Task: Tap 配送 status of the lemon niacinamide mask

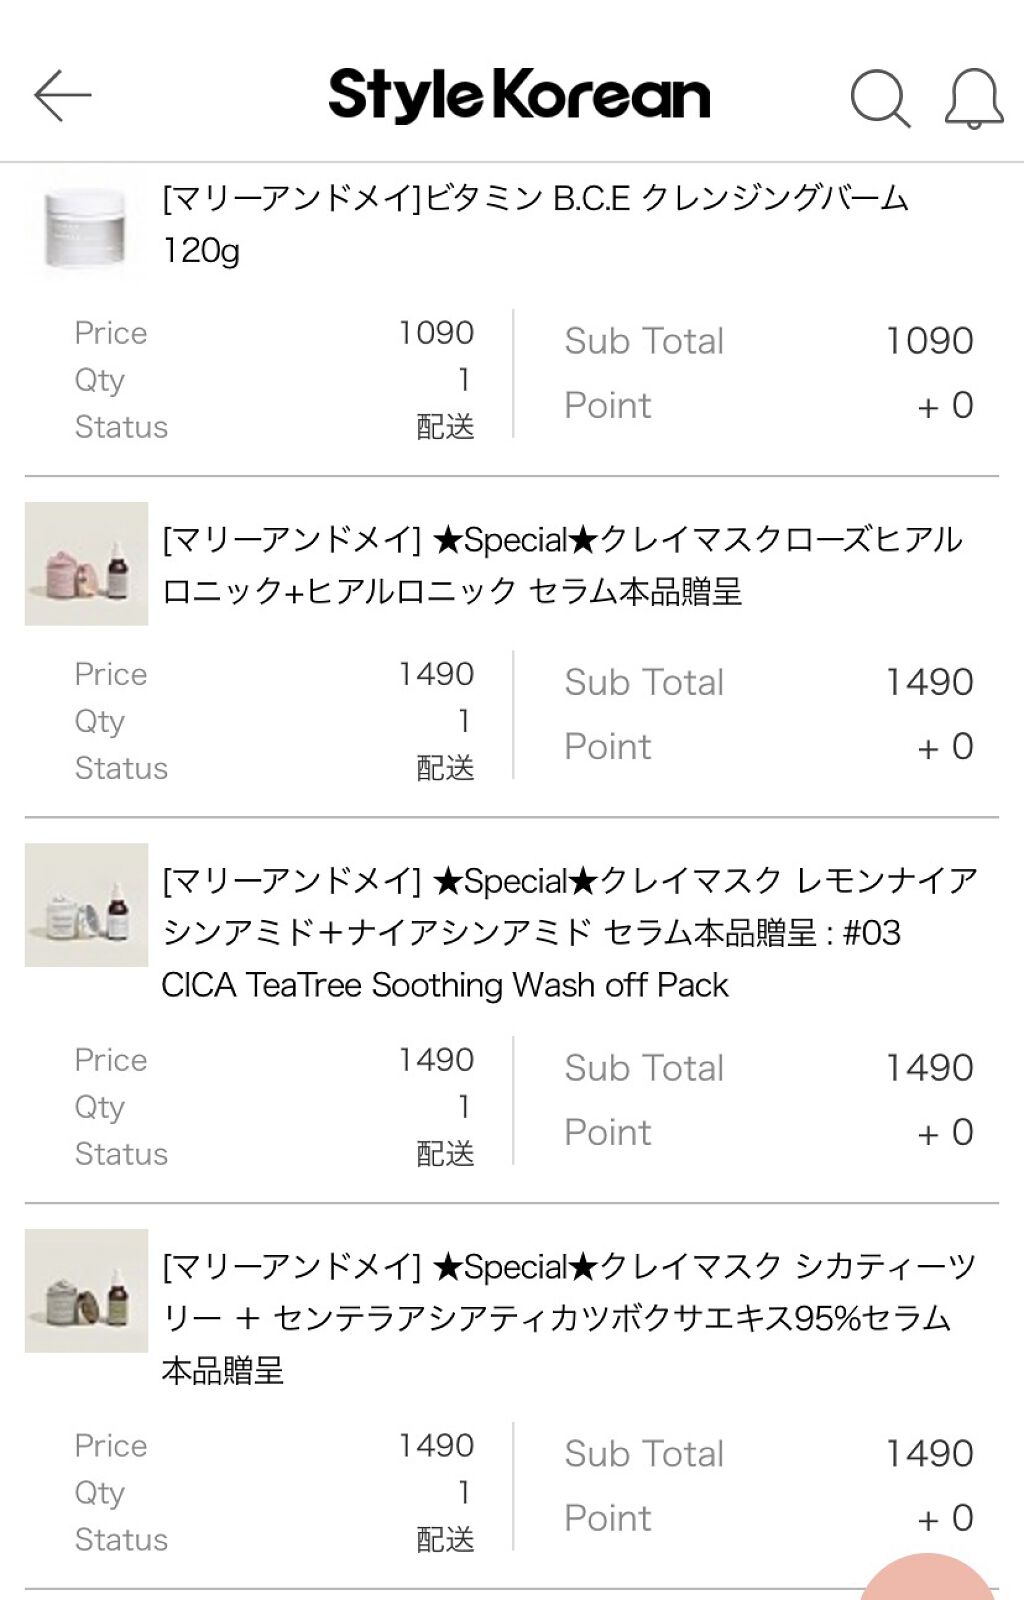Action: [445, 1154]
